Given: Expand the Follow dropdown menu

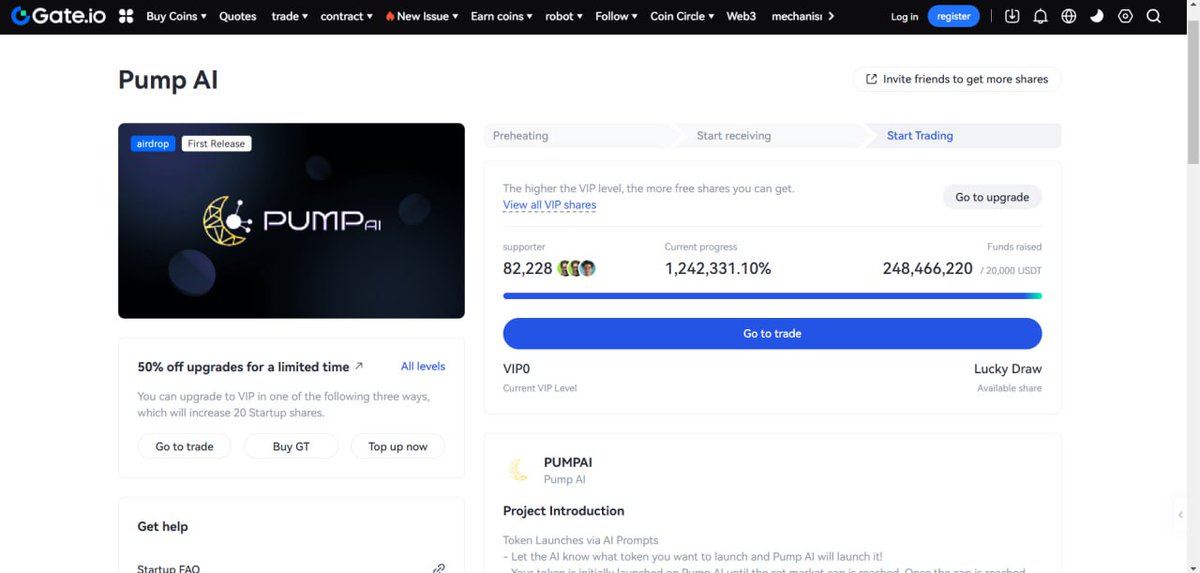Looking at the screenshot, I should (617, 16).
